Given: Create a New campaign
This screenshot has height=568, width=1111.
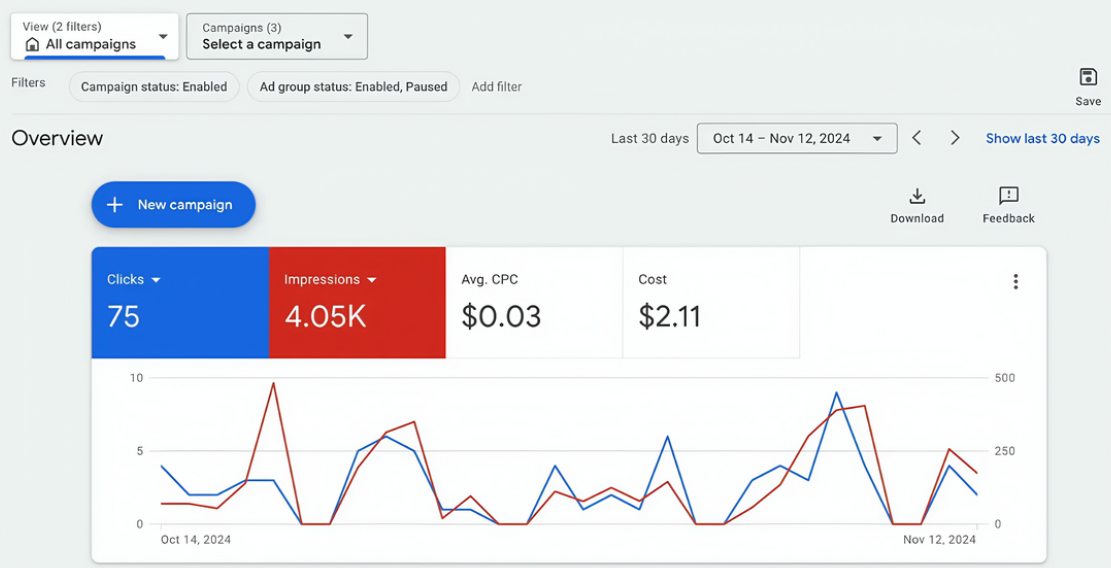Looking at the screenshot, I should pos(173,205).
